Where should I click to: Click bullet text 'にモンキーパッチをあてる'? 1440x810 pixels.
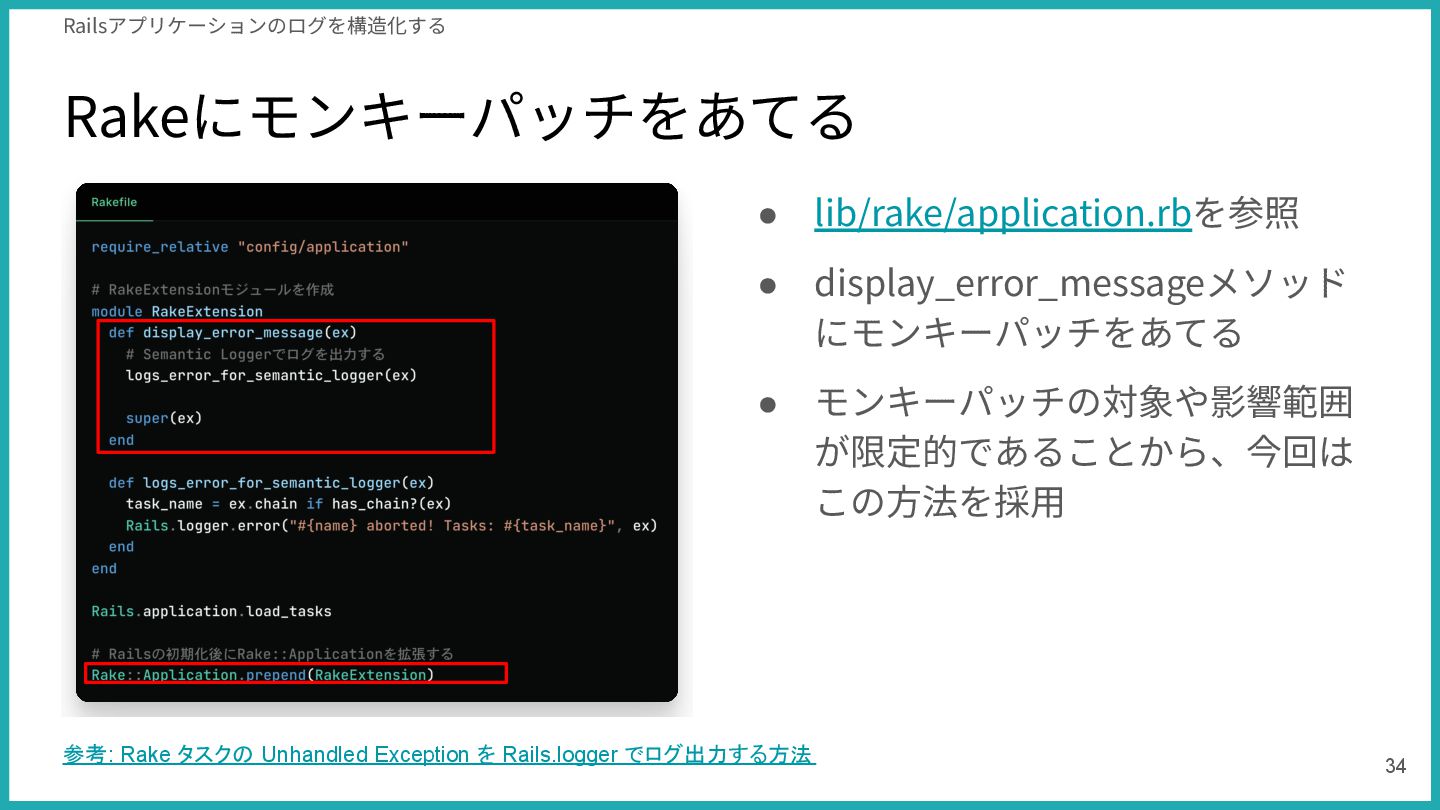(x=1029, y=332)
